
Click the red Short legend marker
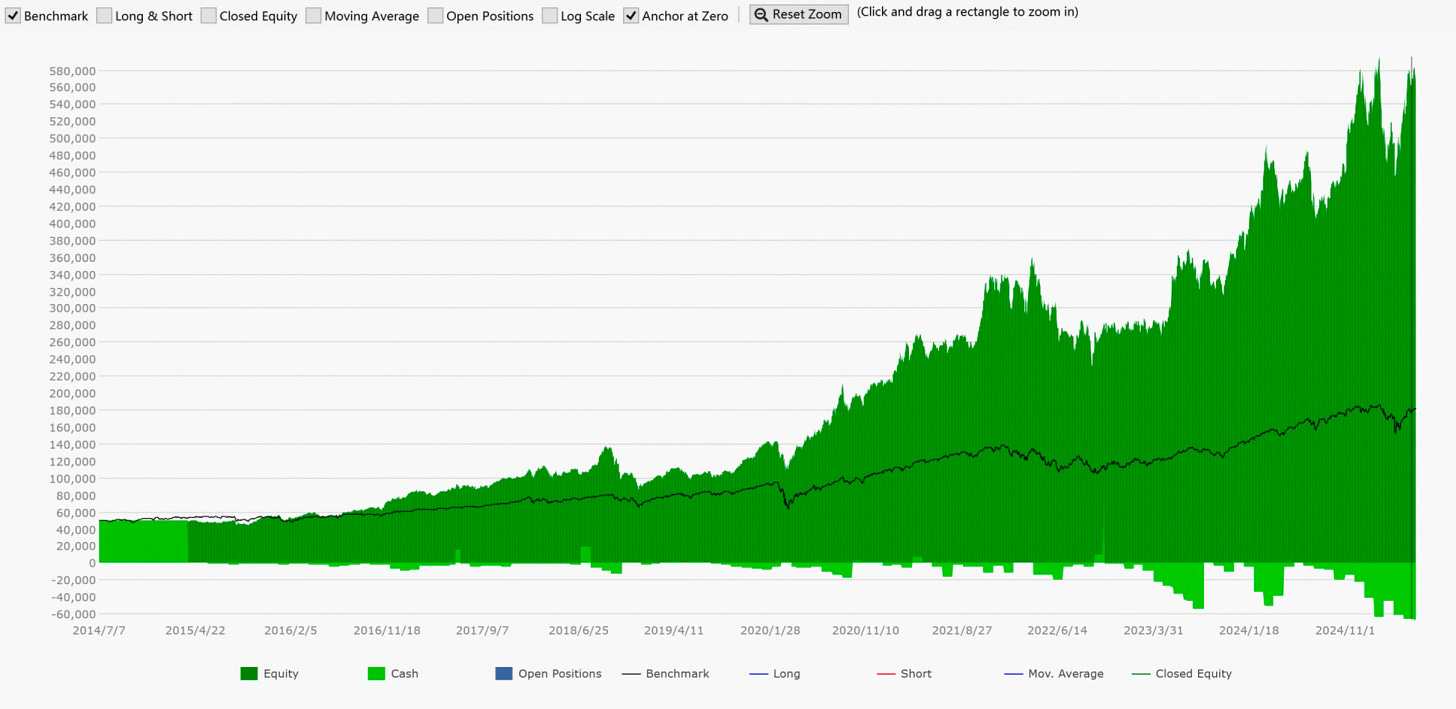point(886,674)
